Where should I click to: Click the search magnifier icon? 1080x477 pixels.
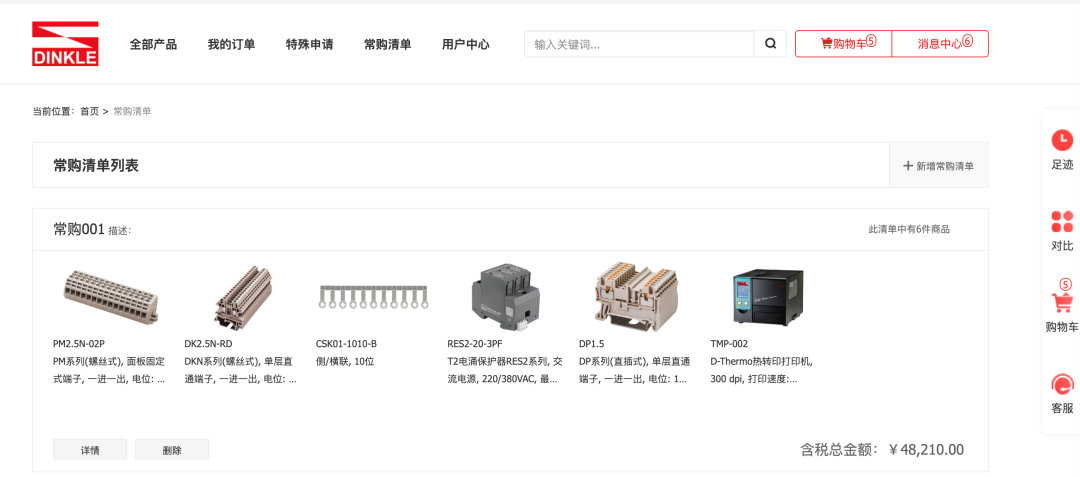(x=770, y=44)
